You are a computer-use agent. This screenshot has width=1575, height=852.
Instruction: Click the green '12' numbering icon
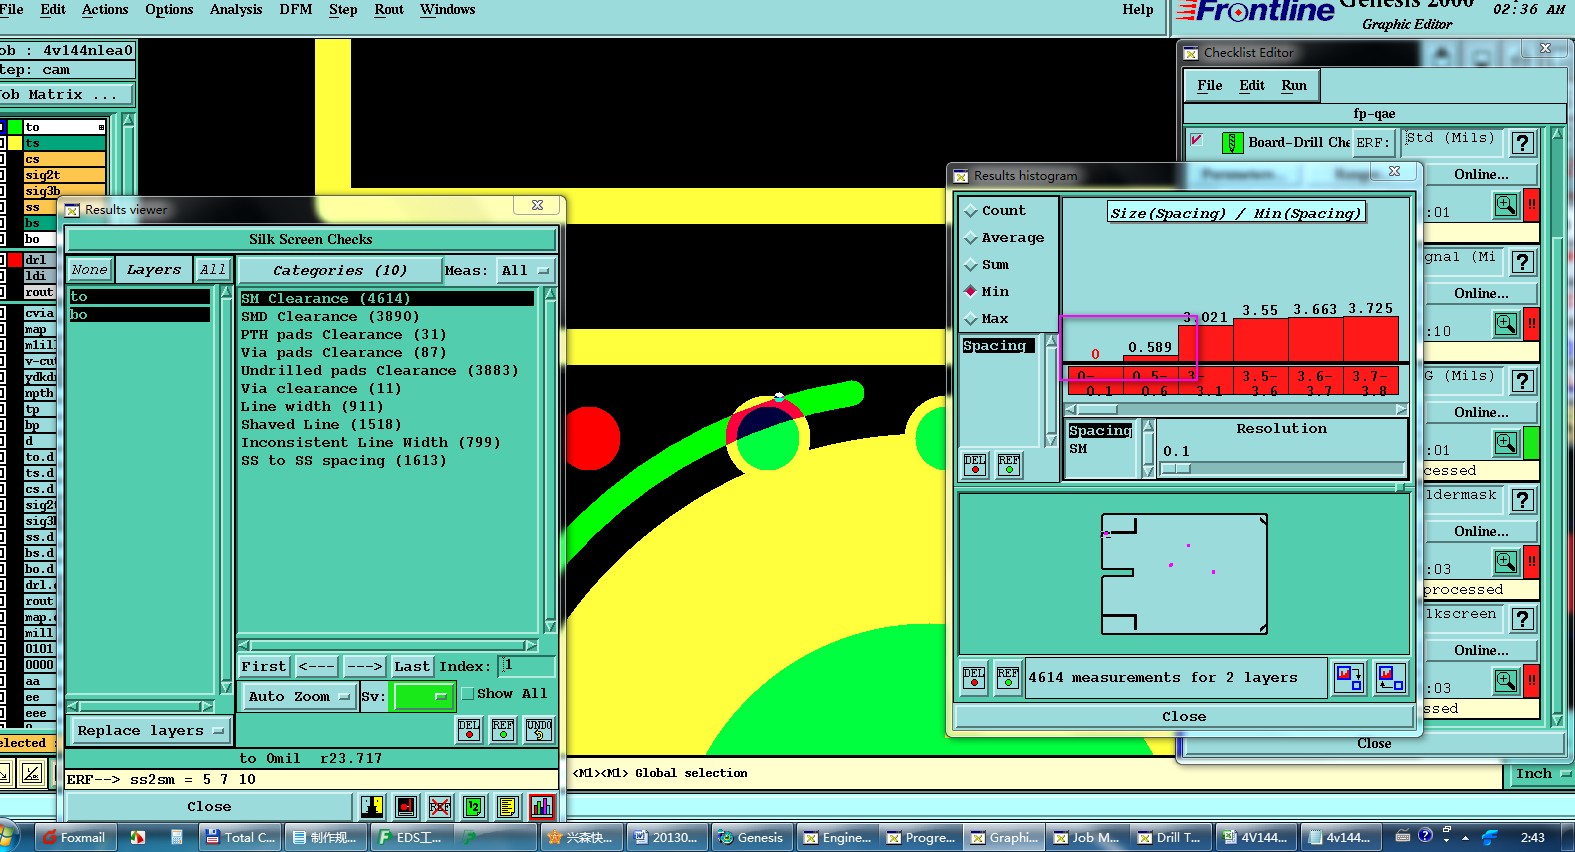[474, 807]
